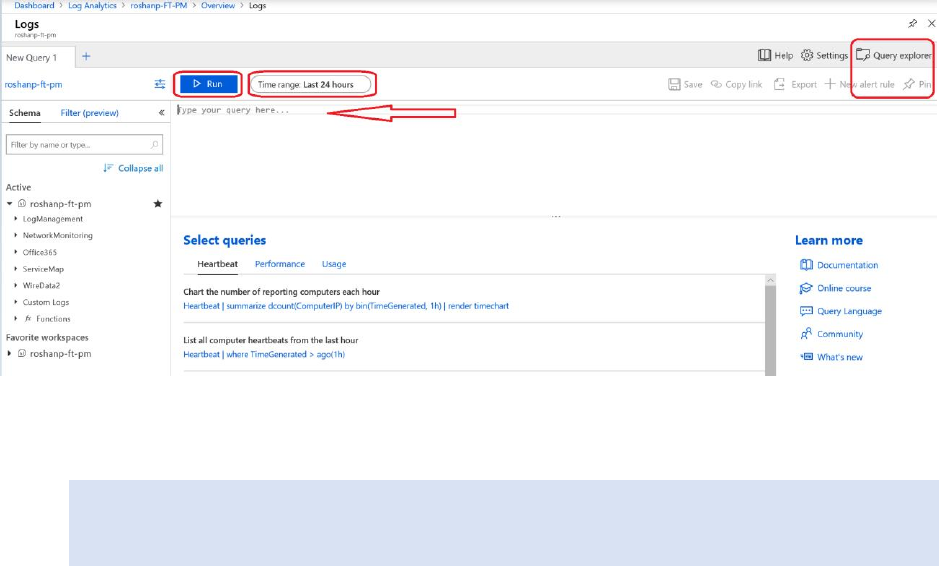The width and height of the screenshot is (939, 566).
Task: Collapse the Active roshanp-ft-pm workspace node
Action: 10,204
